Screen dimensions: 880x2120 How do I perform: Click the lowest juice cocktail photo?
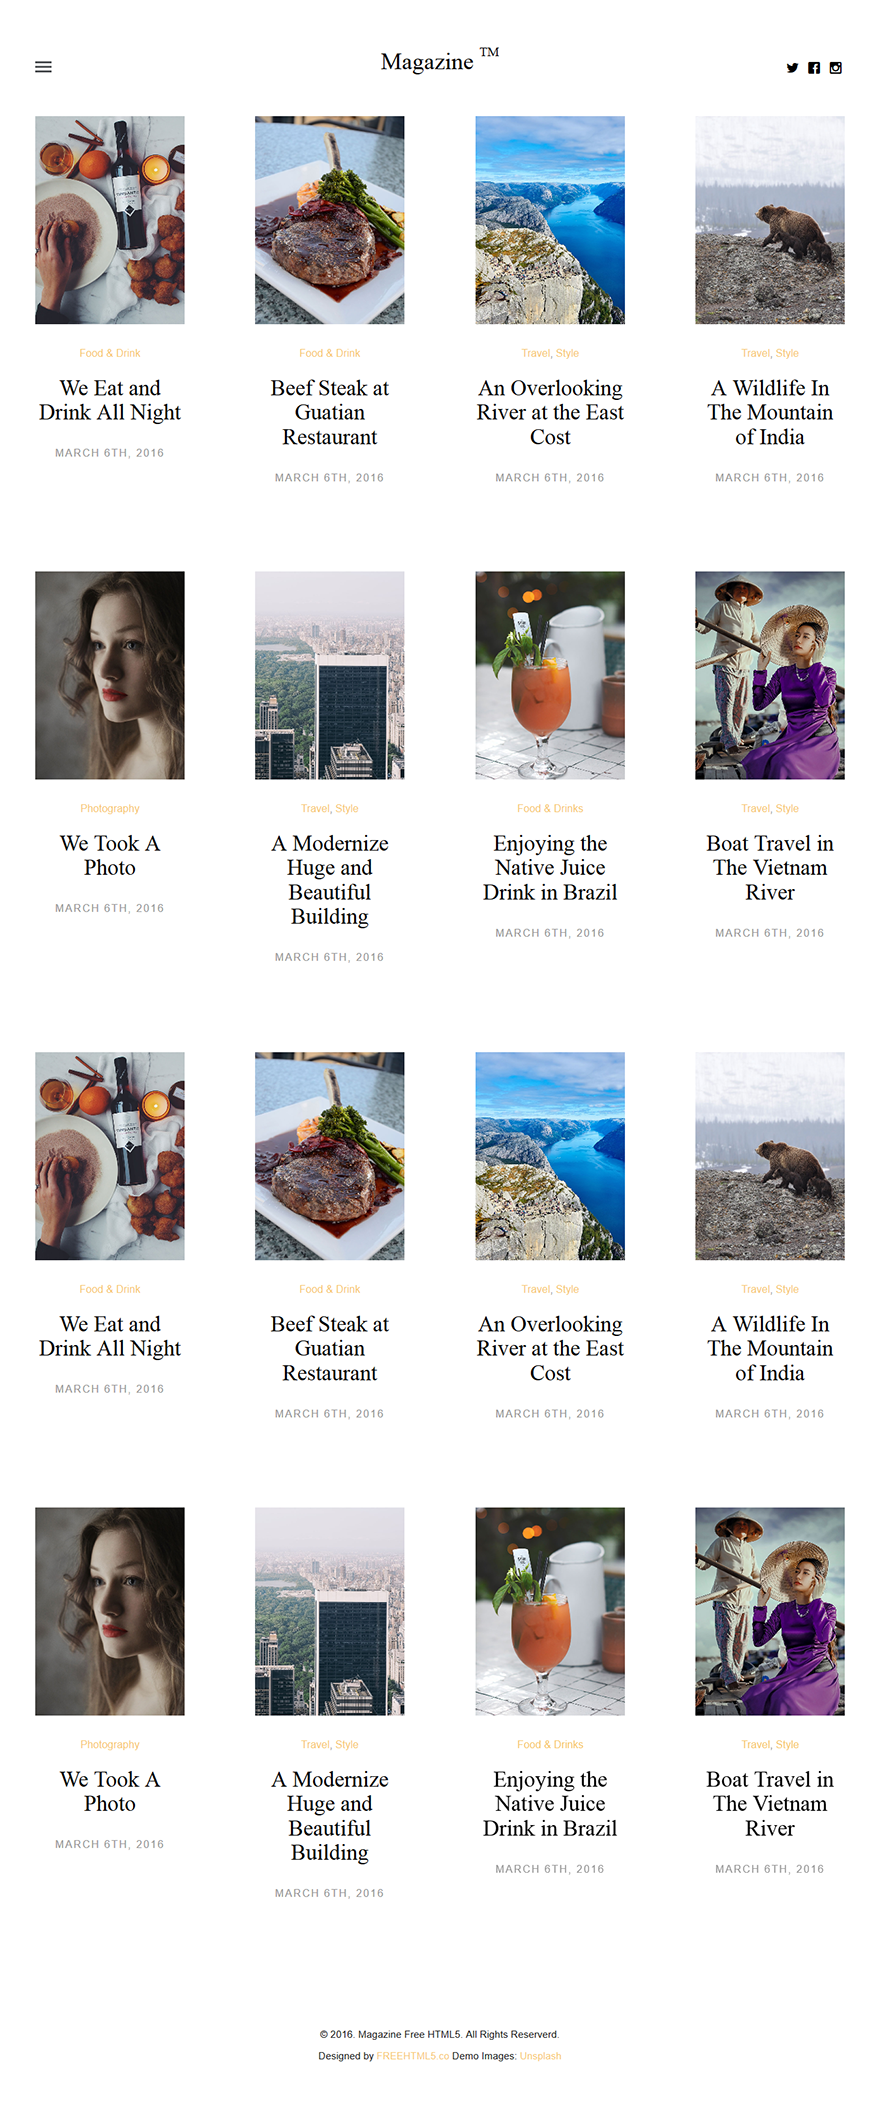tap(550, 1611)
